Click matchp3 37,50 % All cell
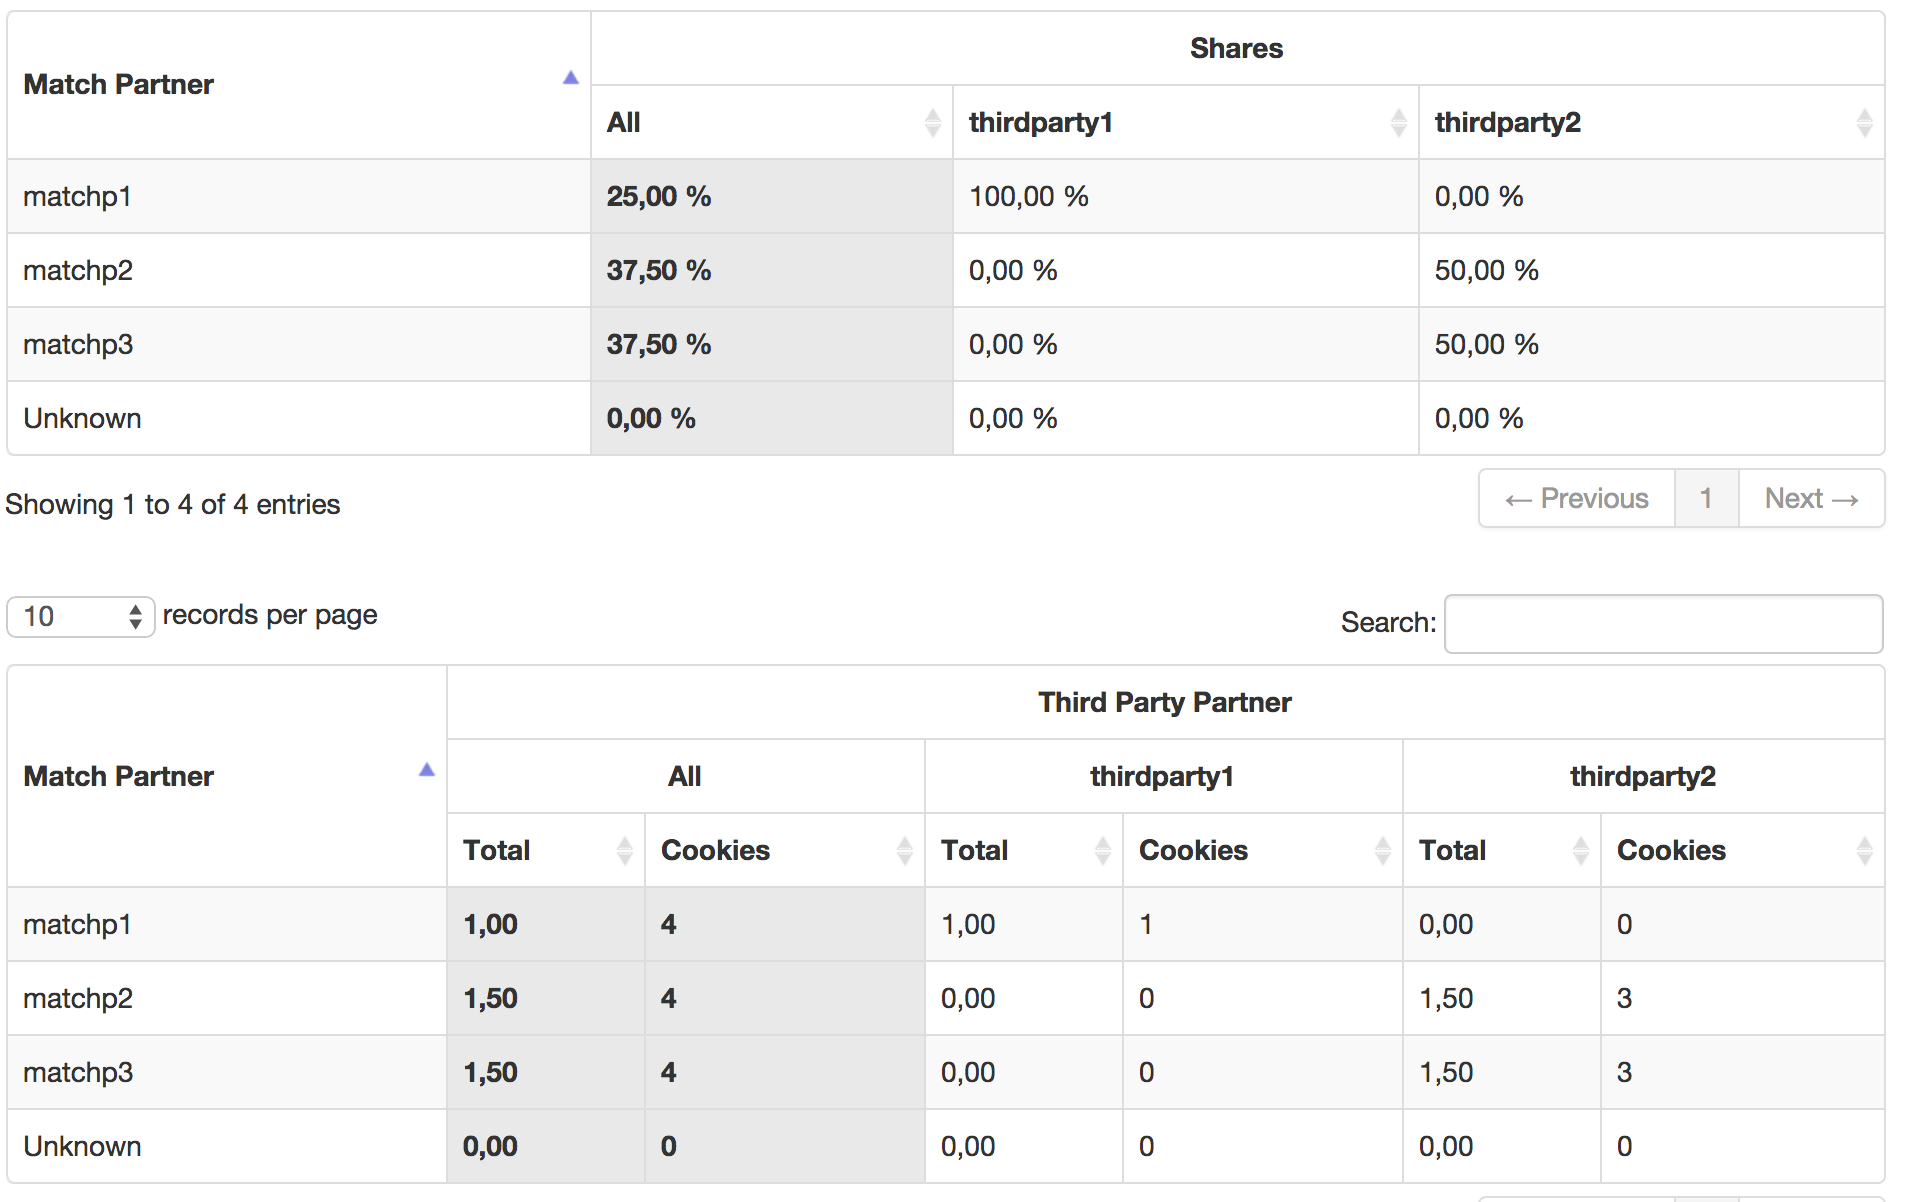The height and width of the screenshot is (1202, 1908). coord(772,344)
